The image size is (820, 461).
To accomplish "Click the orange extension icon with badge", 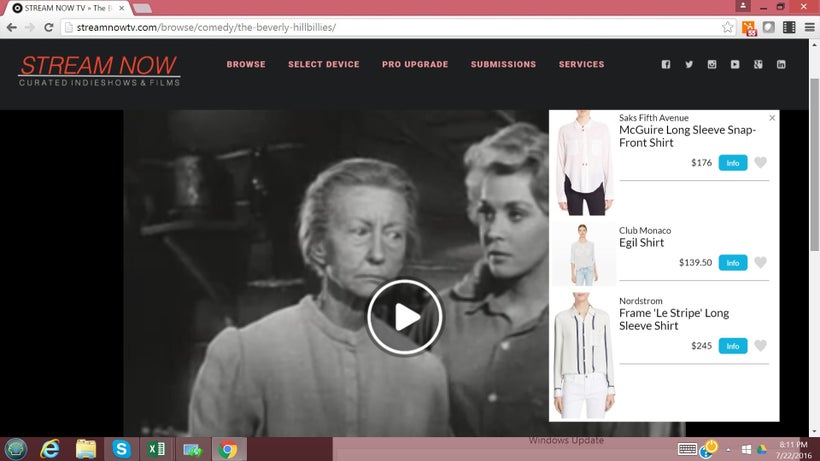I will tap(749, 28).
